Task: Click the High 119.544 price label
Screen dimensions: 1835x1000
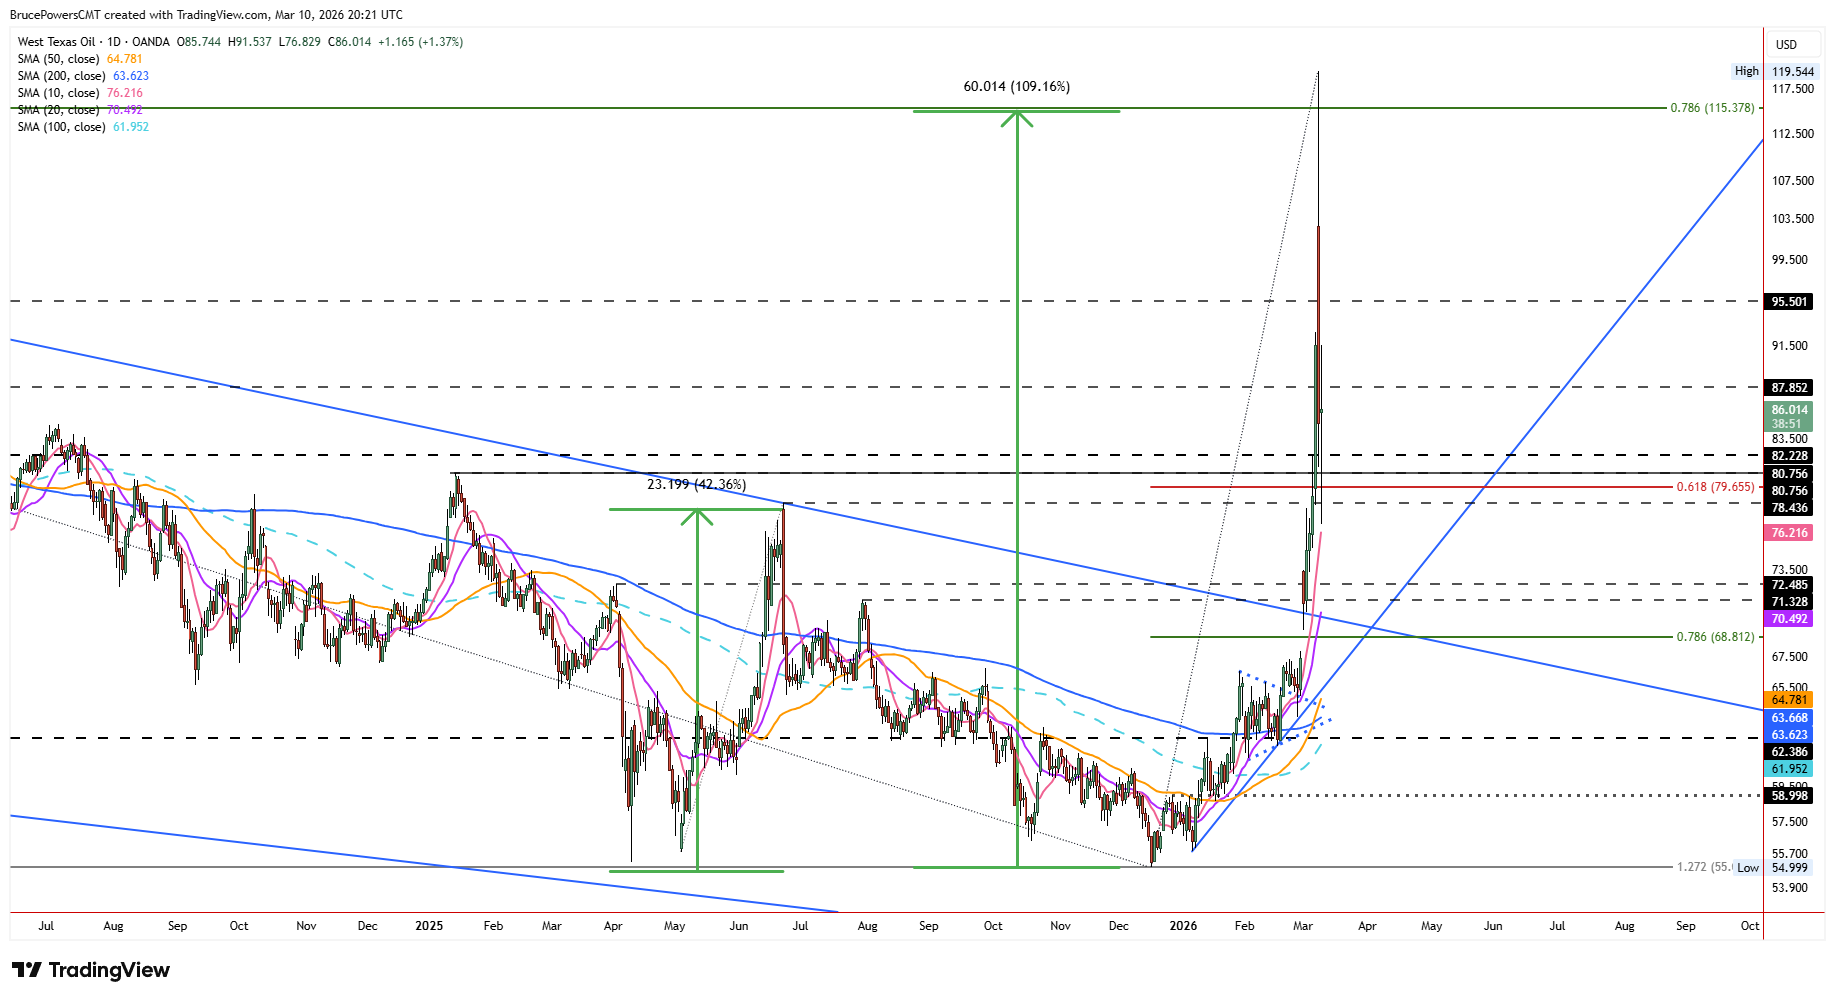Action: (1774, 71)
